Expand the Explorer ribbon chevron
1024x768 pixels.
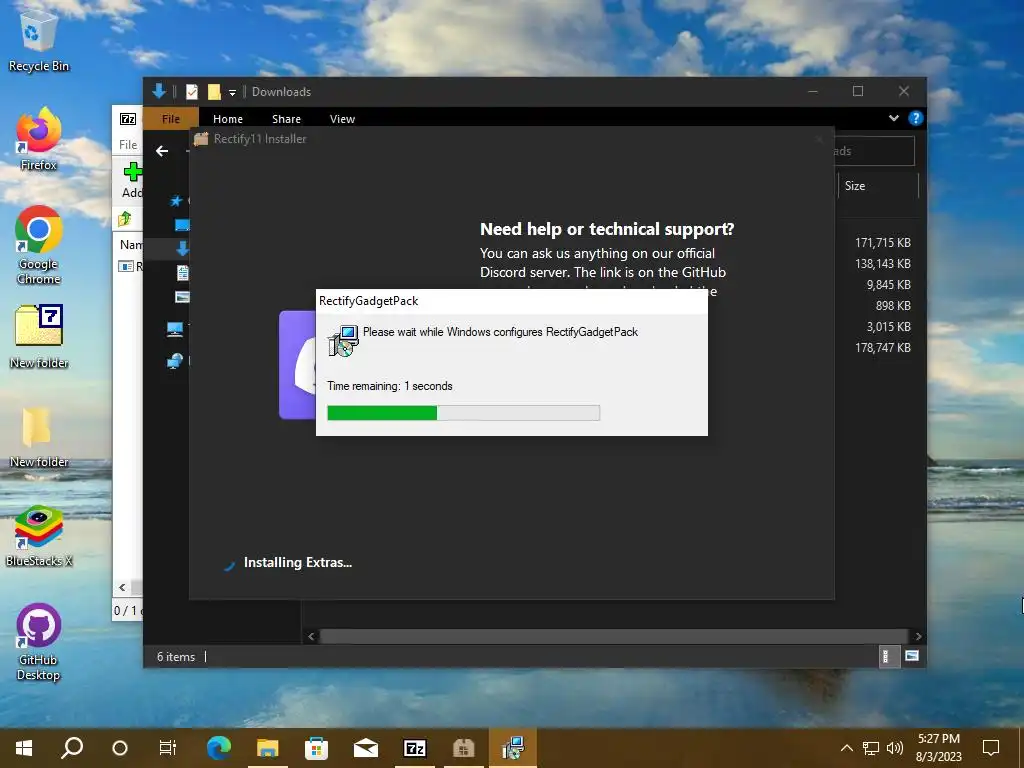[893, 118]
